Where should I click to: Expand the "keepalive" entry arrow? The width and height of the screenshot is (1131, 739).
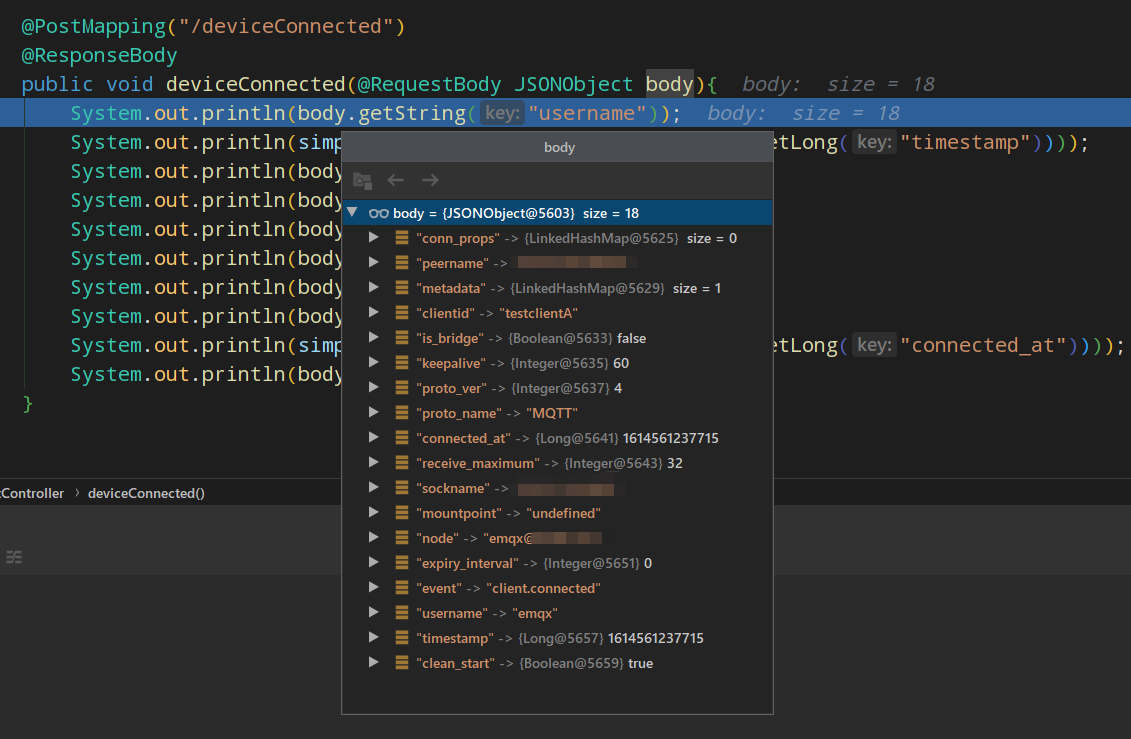click(374, 363)
